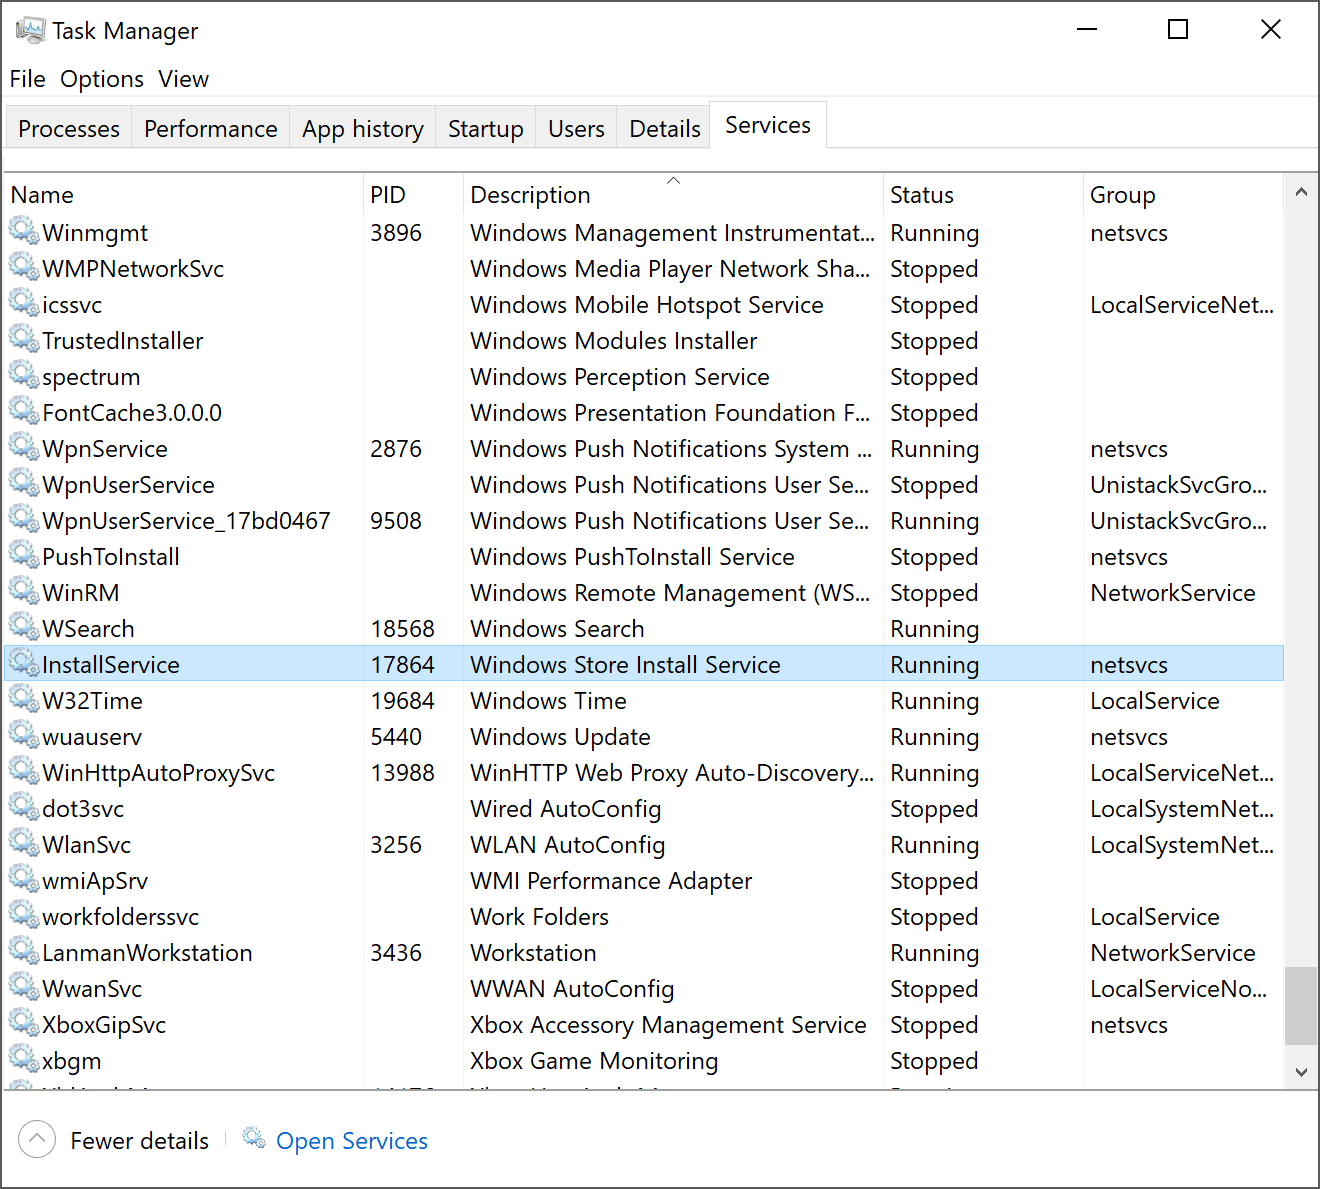This screenshot has width=1320, height=1189.
Task: Select the XboxGipSvc service icon
Action: (x=24, y=1023)
